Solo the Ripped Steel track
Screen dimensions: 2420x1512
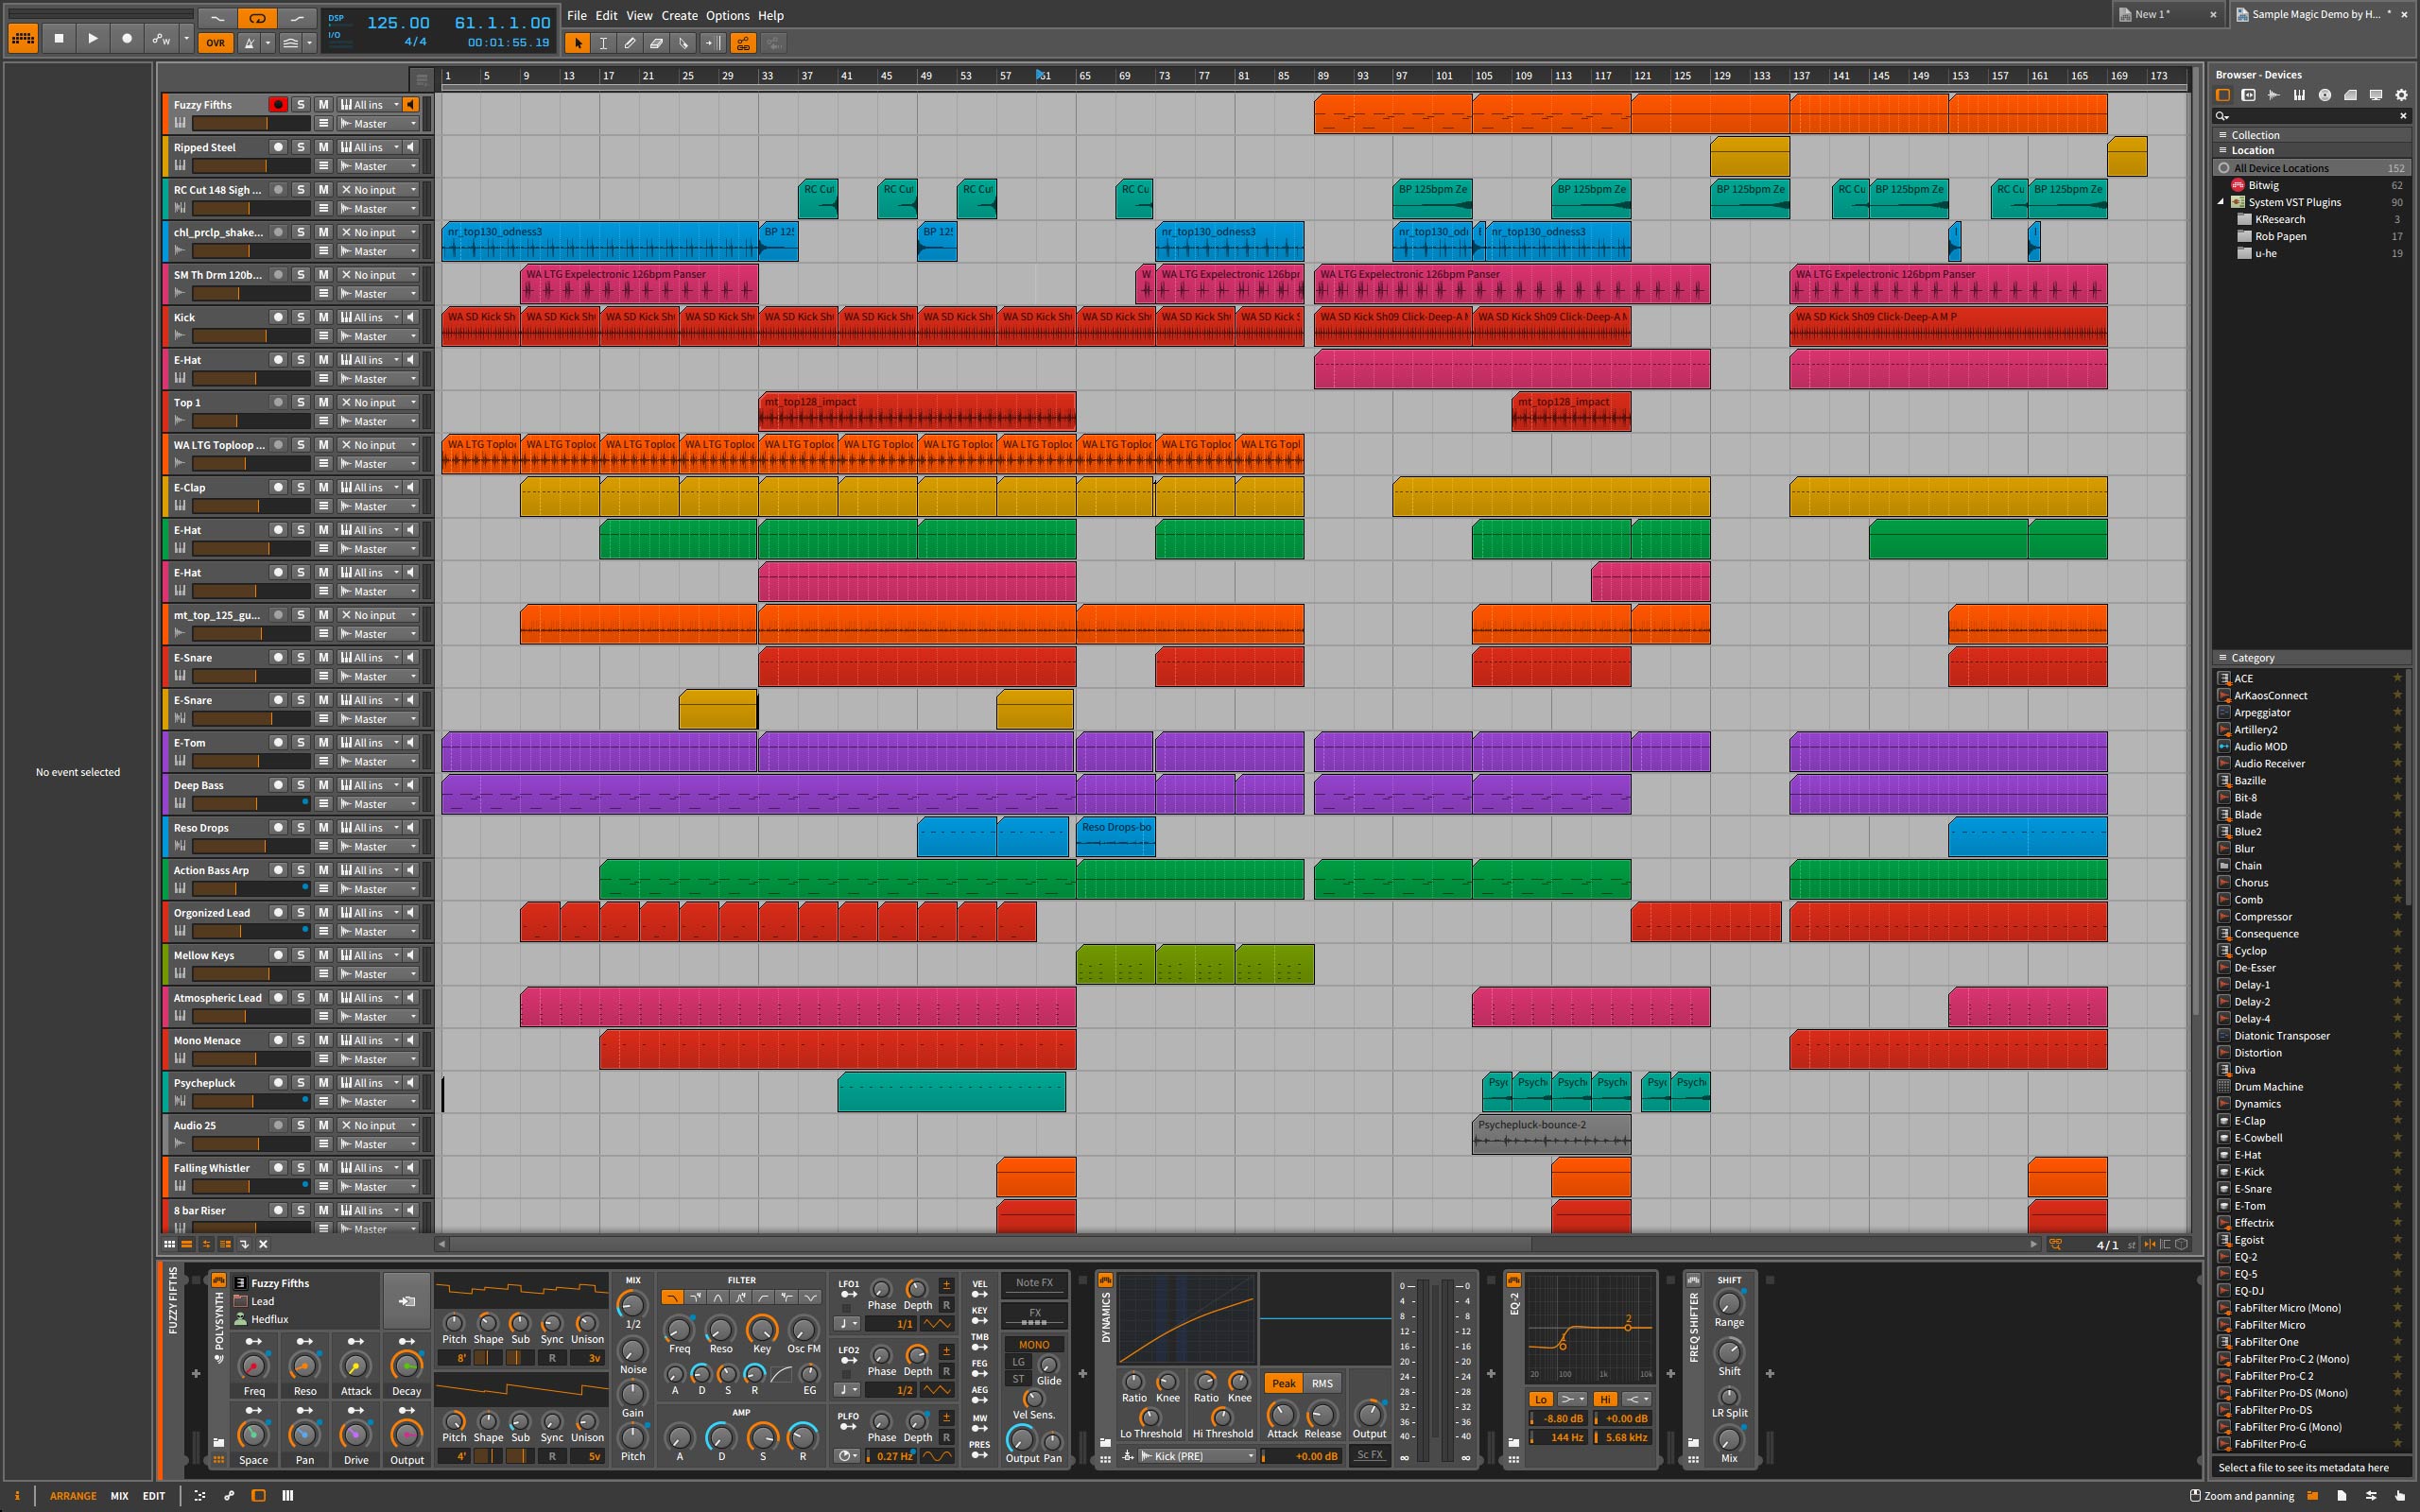[301, 147]
